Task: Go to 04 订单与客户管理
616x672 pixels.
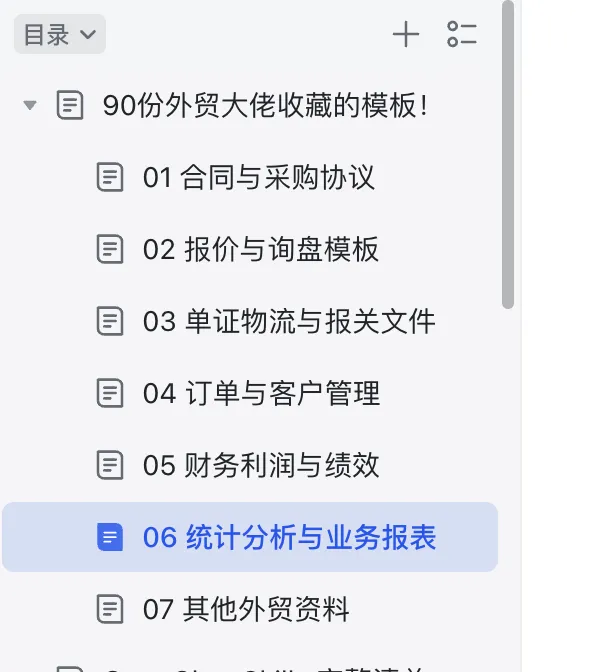Action: [261, 393]
